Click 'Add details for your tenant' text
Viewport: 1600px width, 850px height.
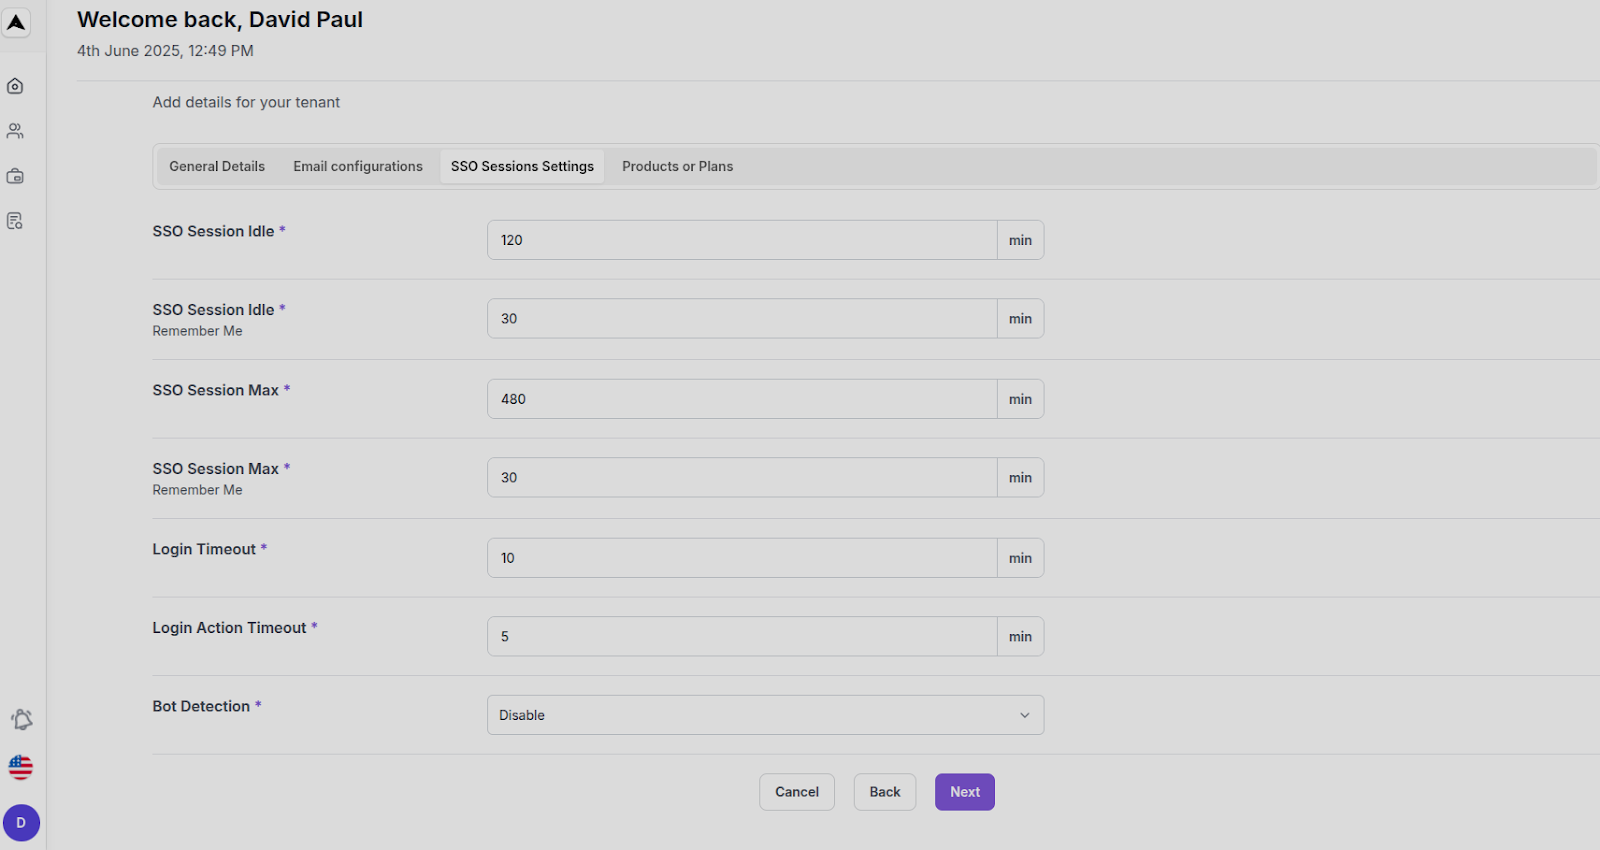(x=246, y=102)
